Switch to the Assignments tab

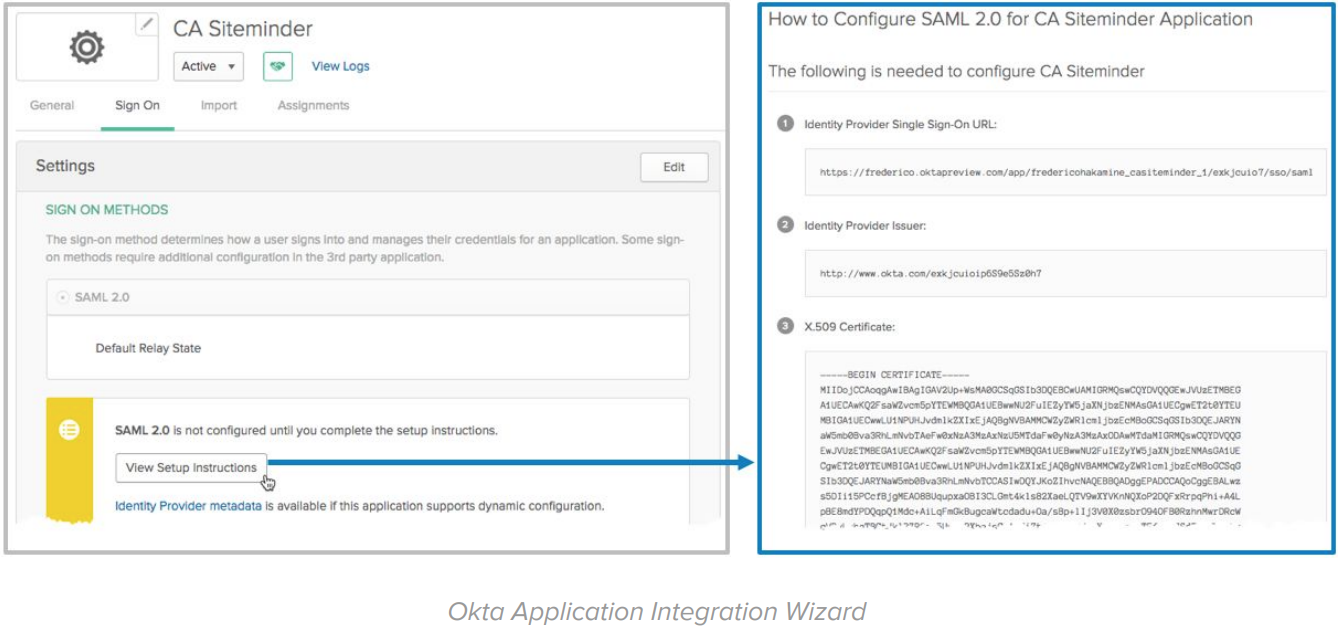(x=313, y=105)
